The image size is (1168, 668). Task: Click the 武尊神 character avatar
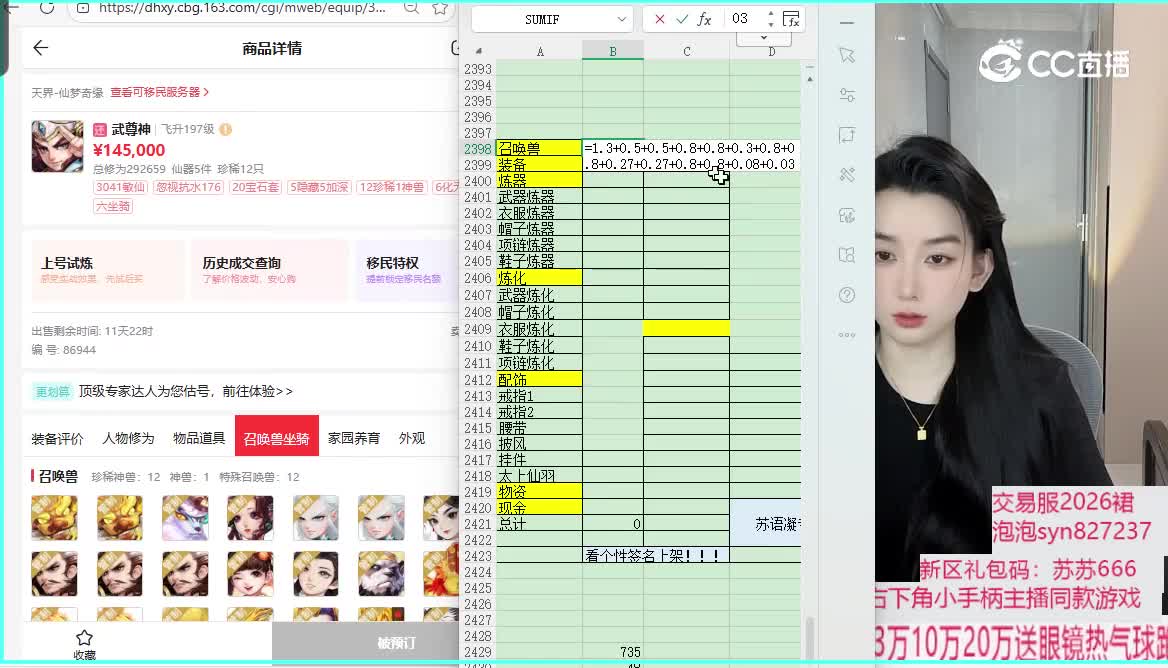(57, 147)
